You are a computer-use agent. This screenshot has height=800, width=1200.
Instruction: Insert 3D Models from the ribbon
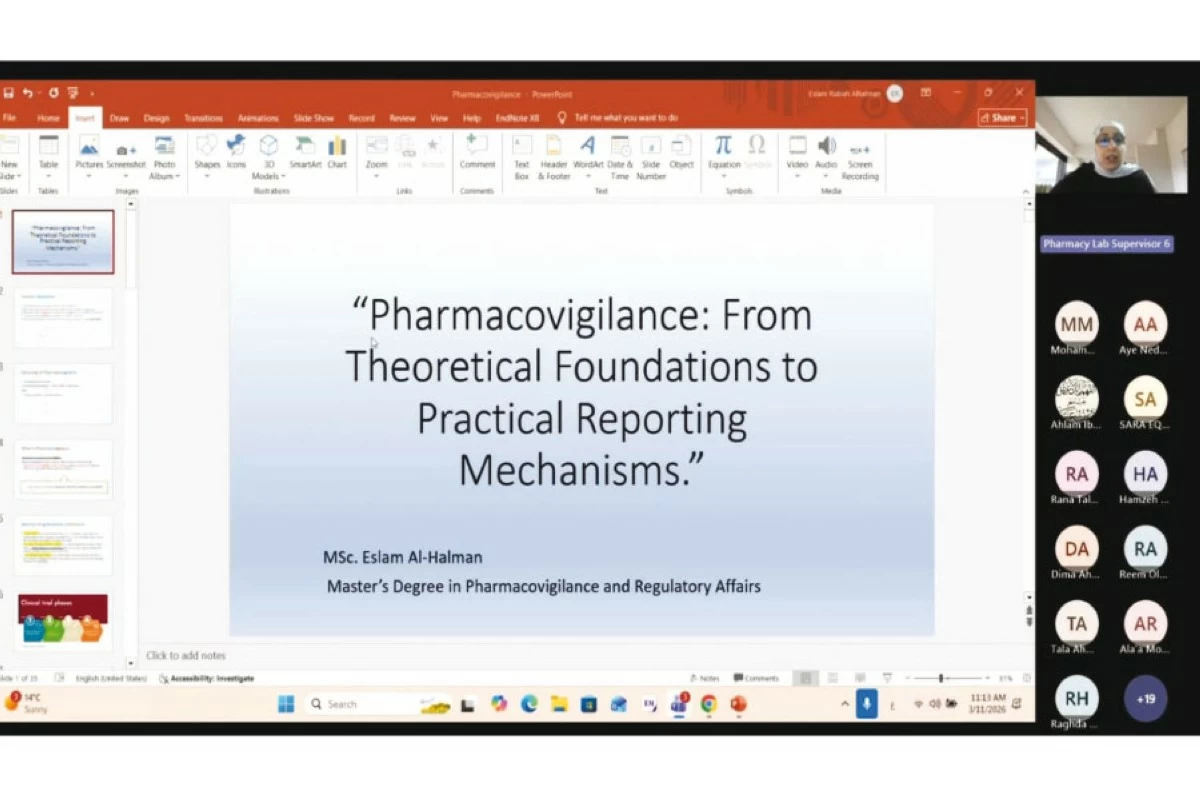267,158
